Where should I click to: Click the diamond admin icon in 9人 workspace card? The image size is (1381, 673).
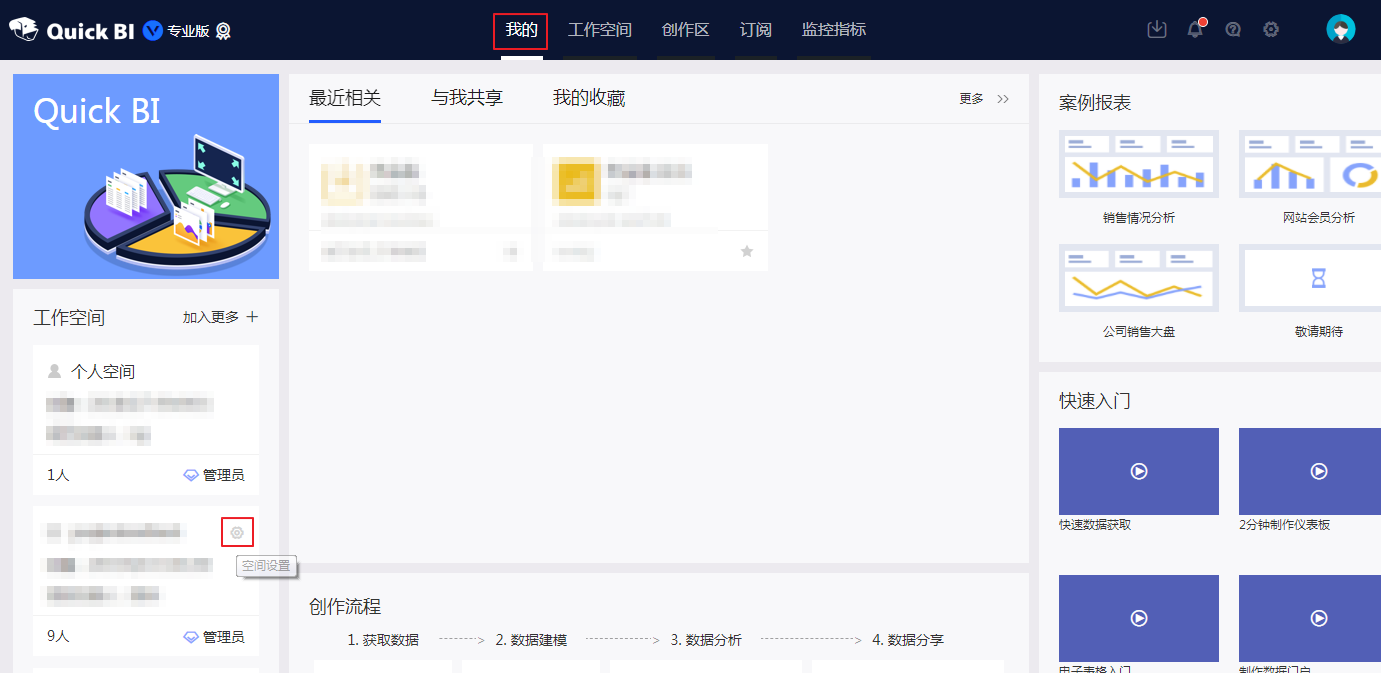191,637
